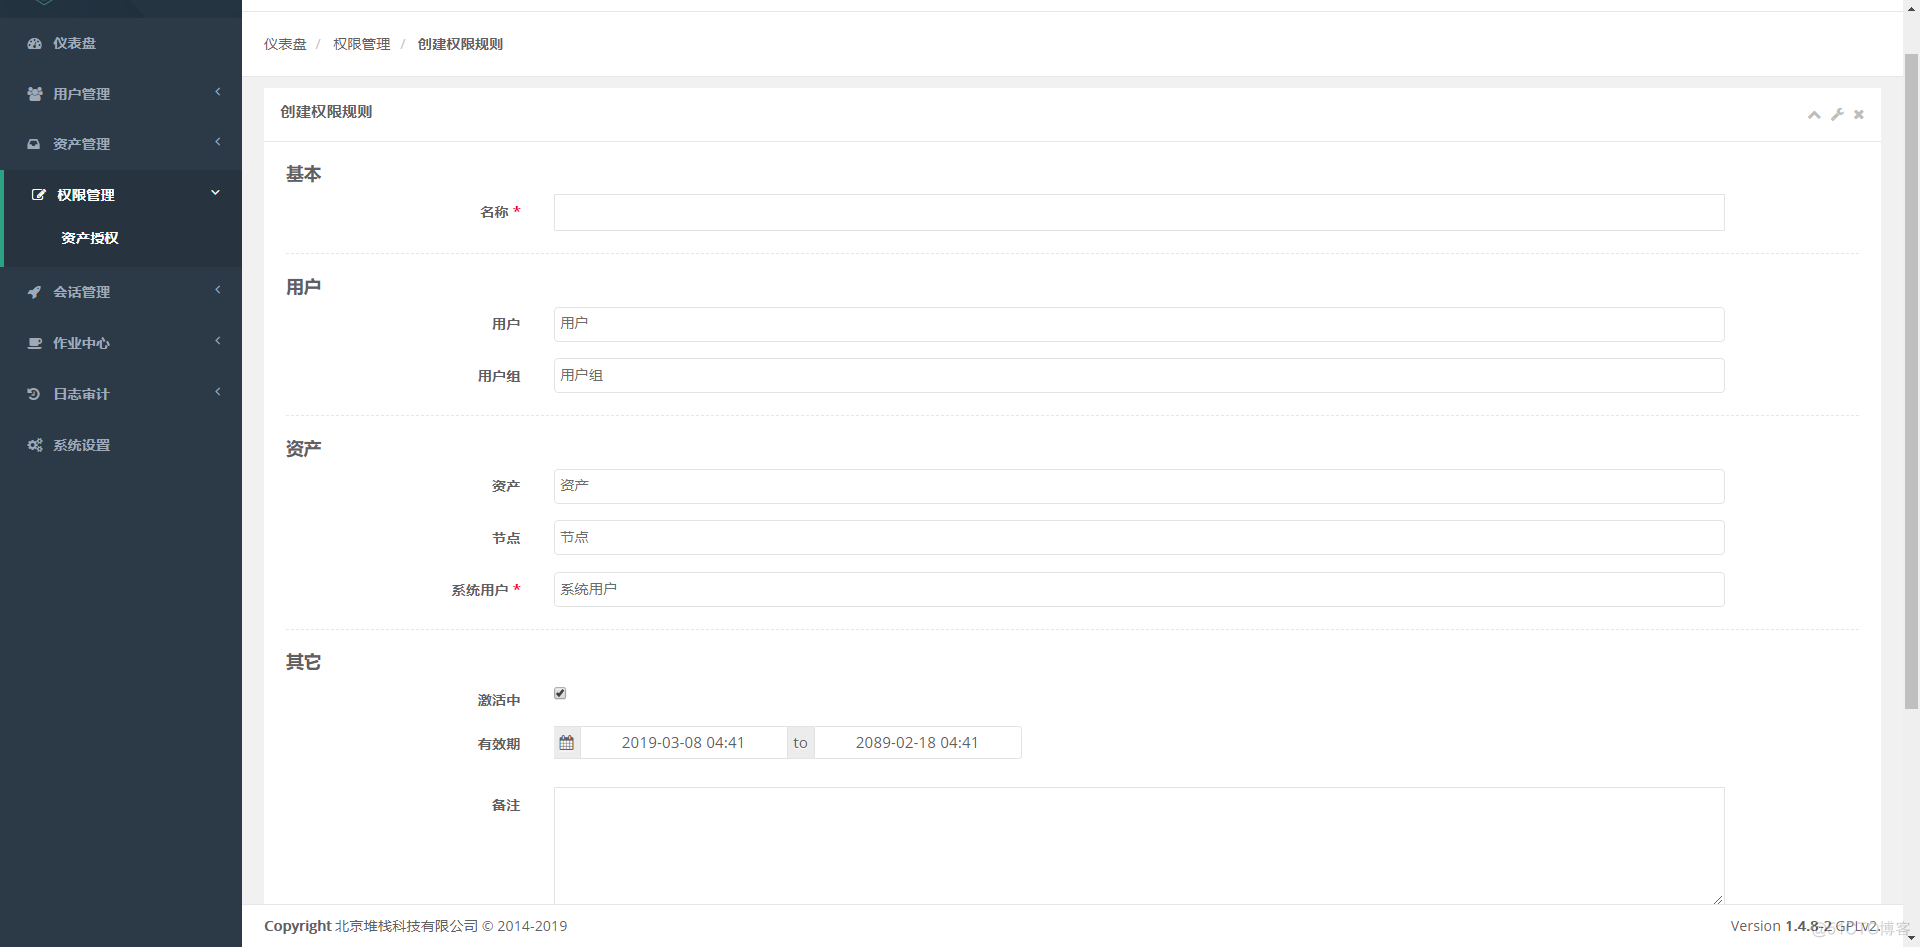Click the 北京堆栈科技有限公司 copyright text
The image size is (1920, 947).
click(407, 926)
